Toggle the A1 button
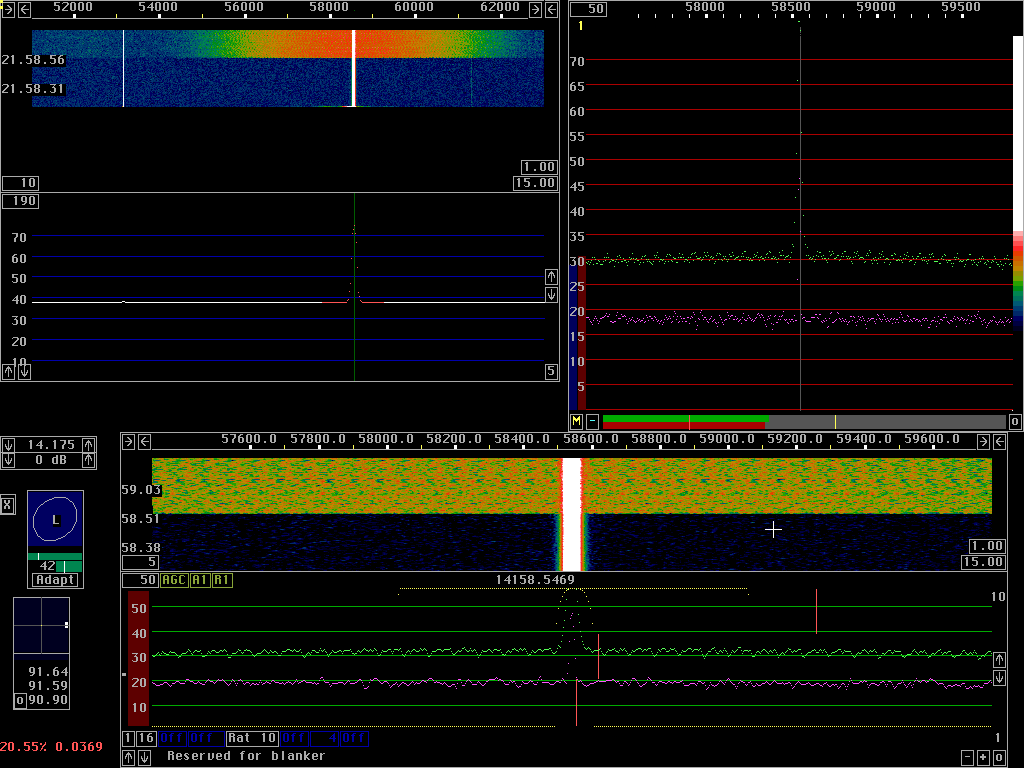Image resolution: width=1024 pixels, height=768 pixels. (200, 580)
